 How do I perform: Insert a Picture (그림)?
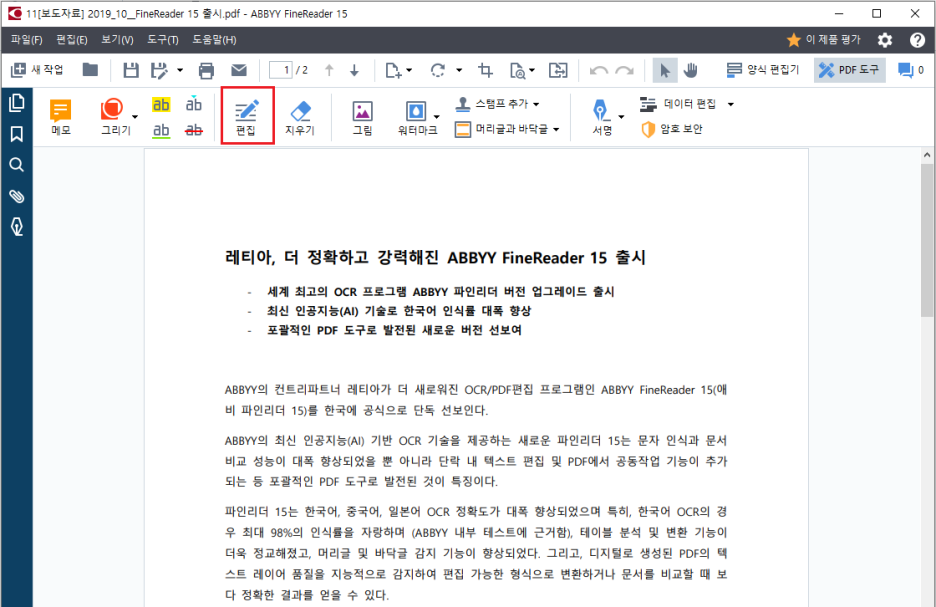[x=362, y=118]
